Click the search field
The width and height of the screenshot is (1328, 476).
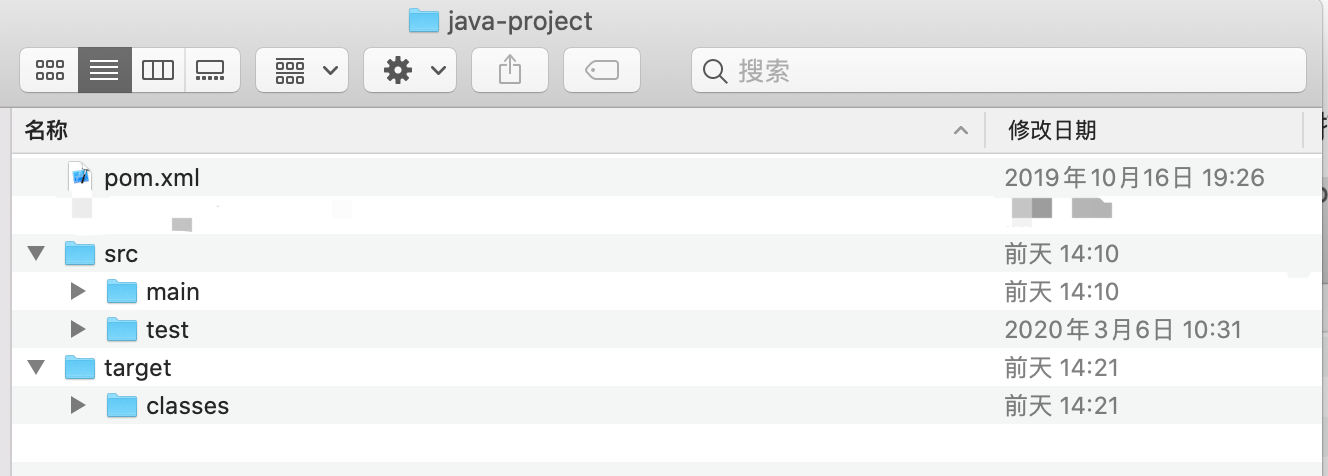(x=1000, y=70)
